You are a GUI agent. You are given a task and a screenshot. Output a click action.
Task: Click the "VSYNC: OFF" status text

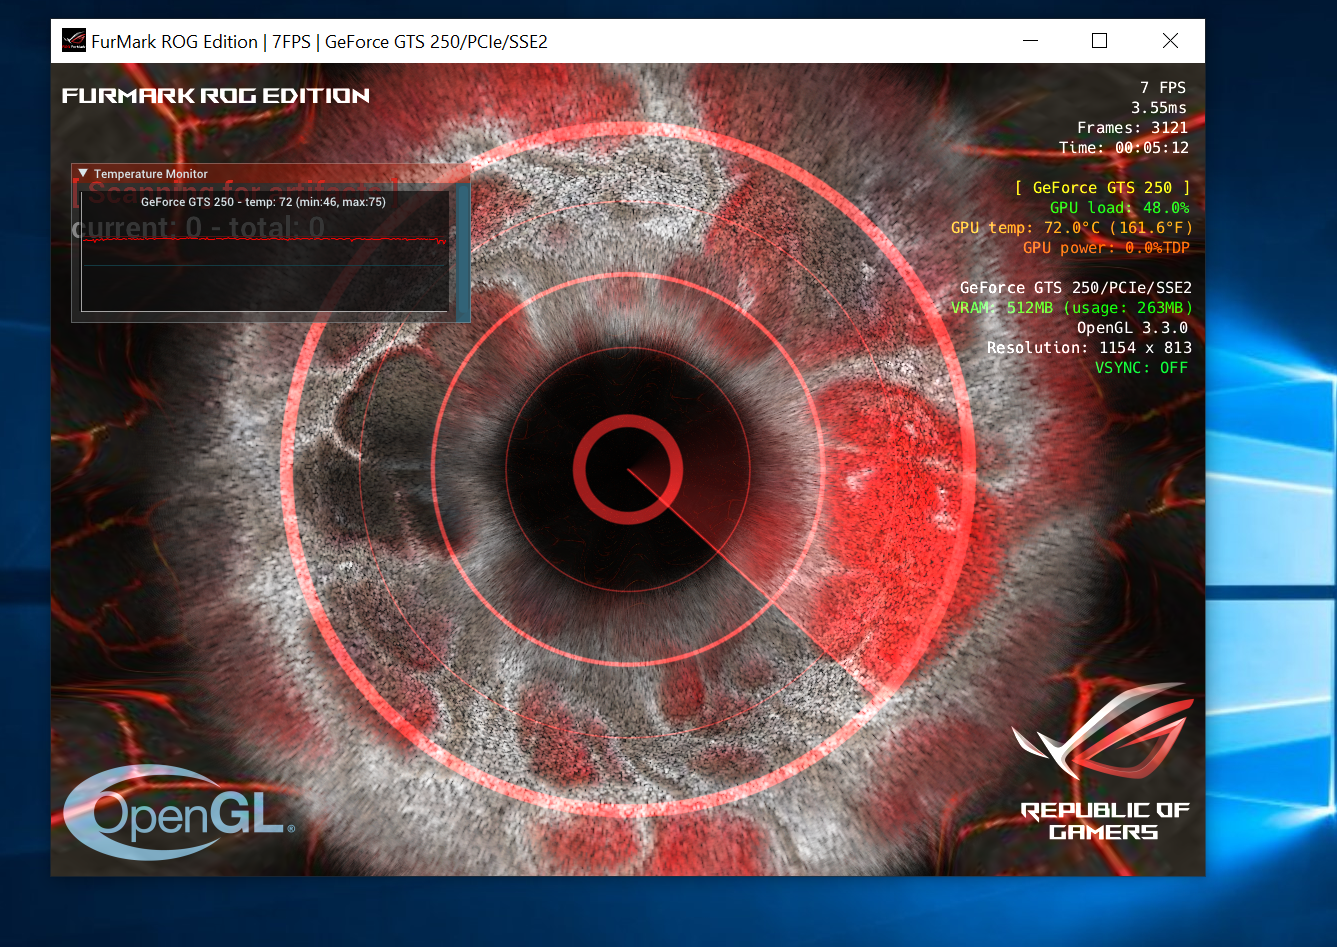point(1141,368)
